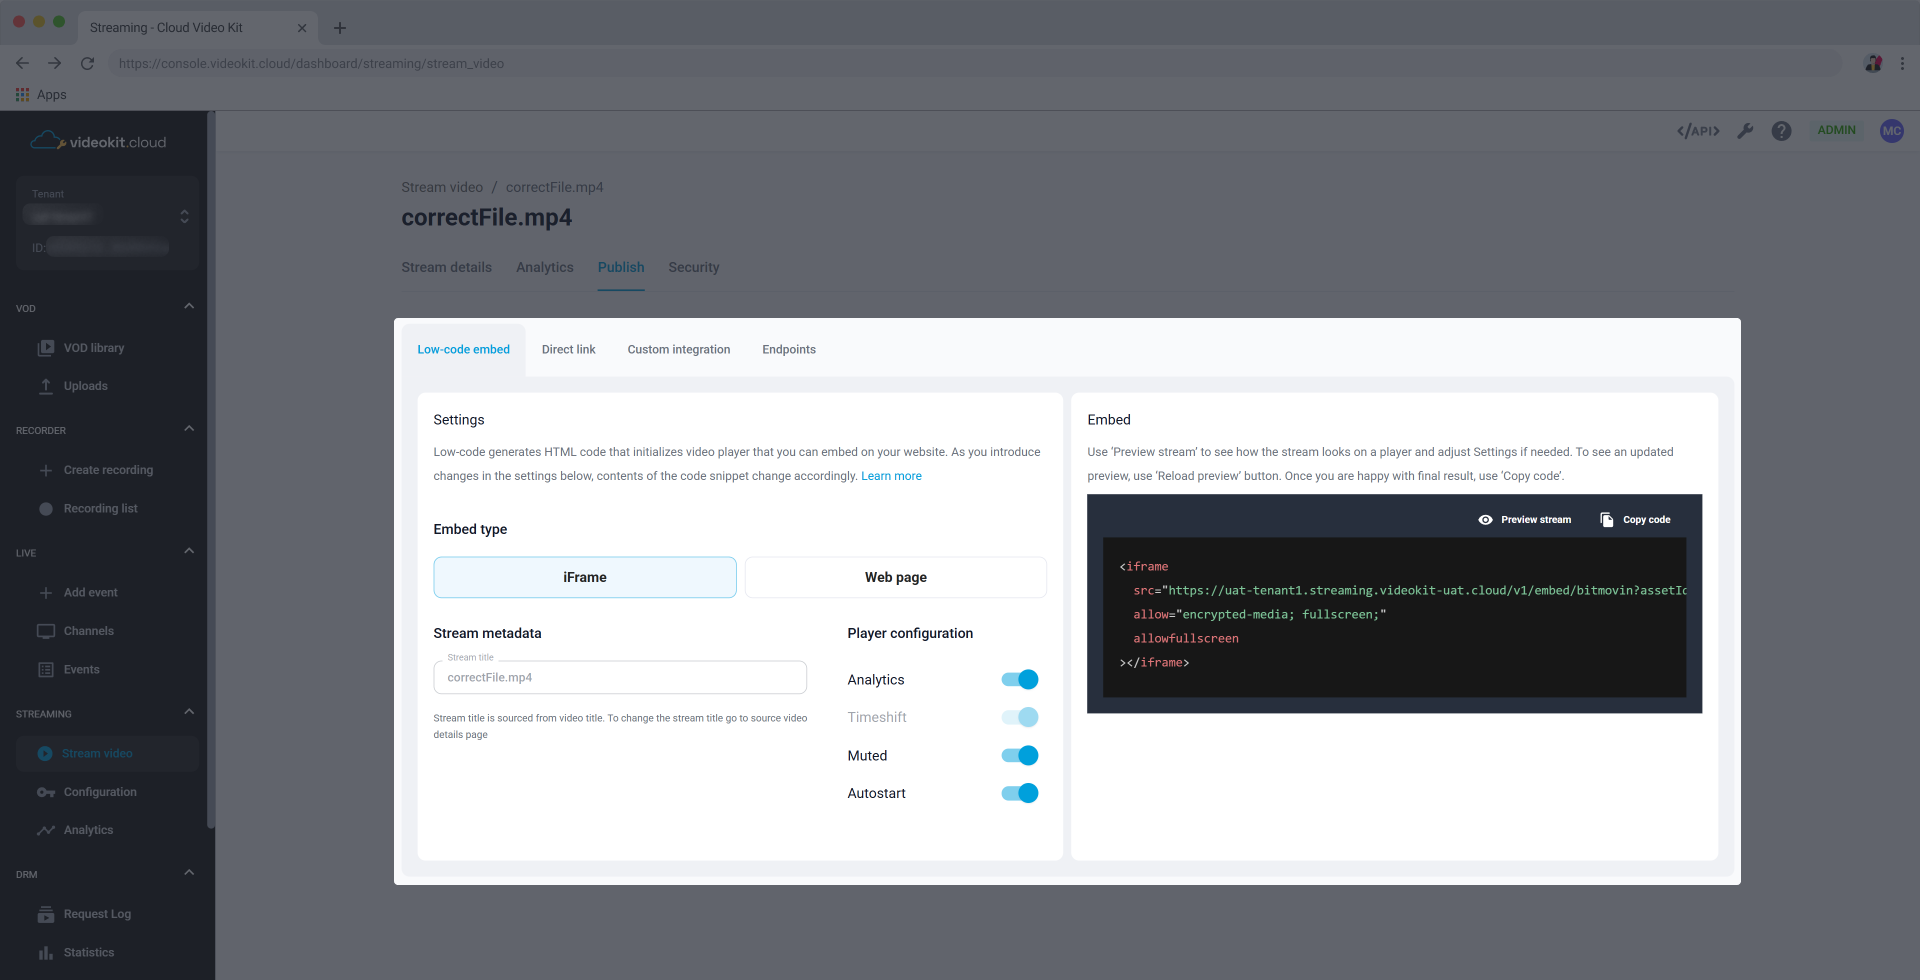
Task: Open the browser three-dot menu
Action: pos(1902,63)
